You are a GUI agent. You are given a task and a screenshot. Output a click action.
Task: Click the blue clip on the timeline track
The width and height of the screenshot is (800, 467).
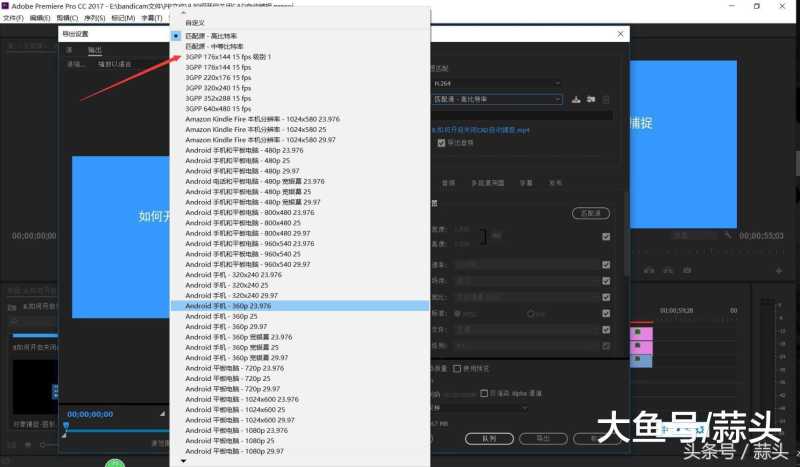click(x=641, y=361)
